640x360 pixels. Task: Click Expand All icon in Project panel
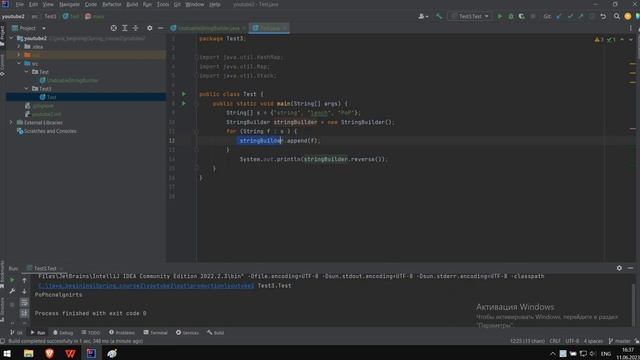click(125, 28)
